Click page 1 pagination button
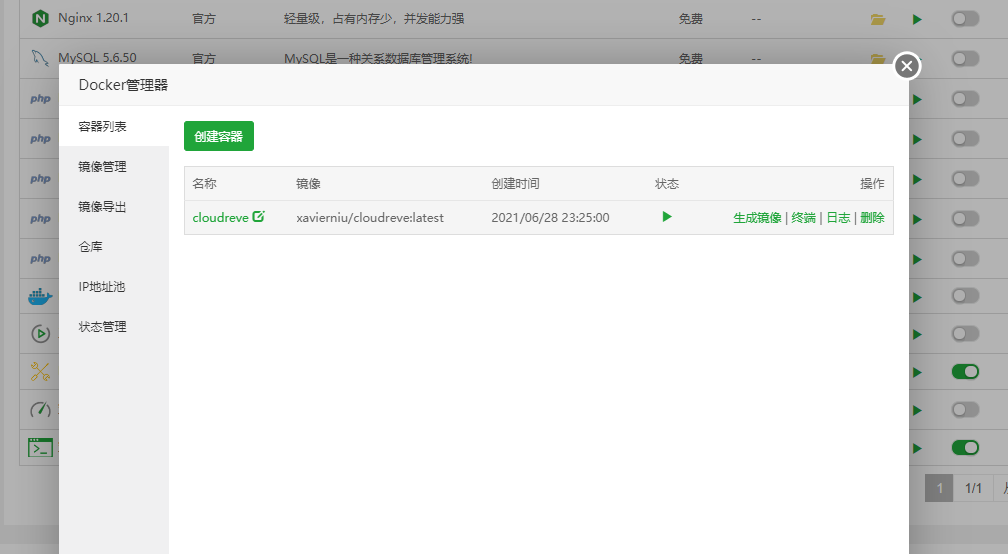 point(939,488)
